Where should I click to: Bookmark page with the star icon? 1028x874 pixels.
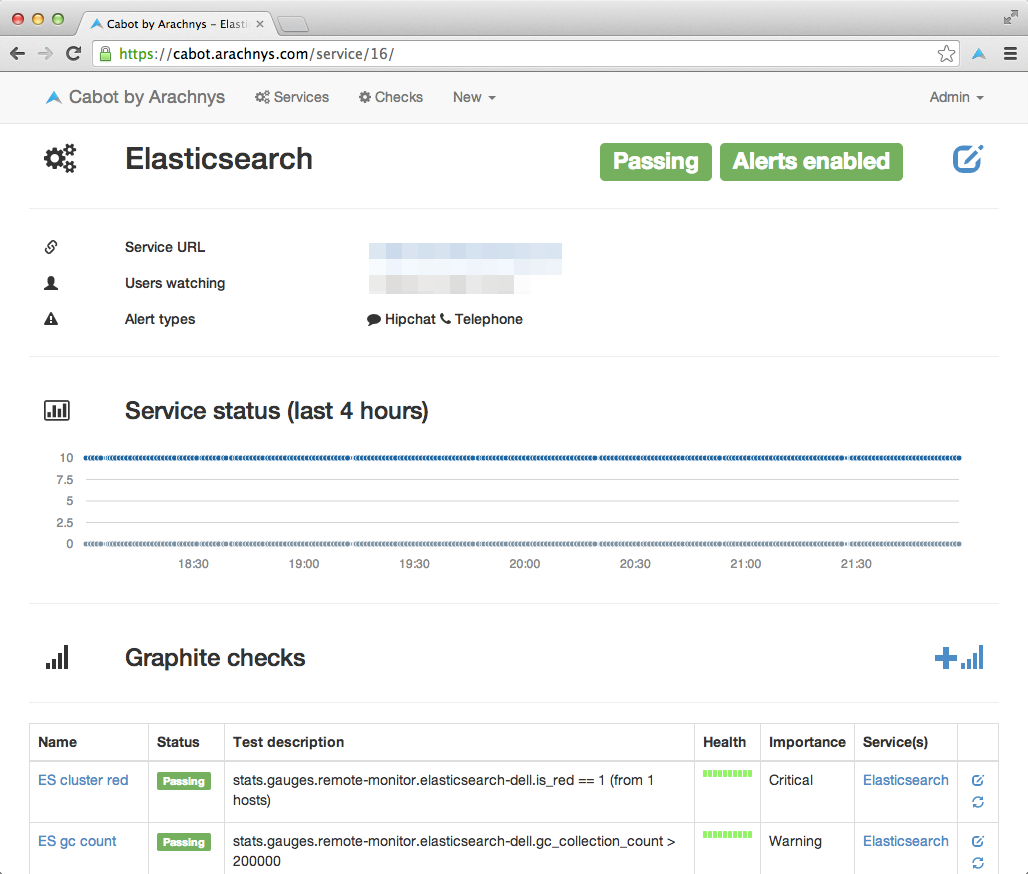coord(946,54)
